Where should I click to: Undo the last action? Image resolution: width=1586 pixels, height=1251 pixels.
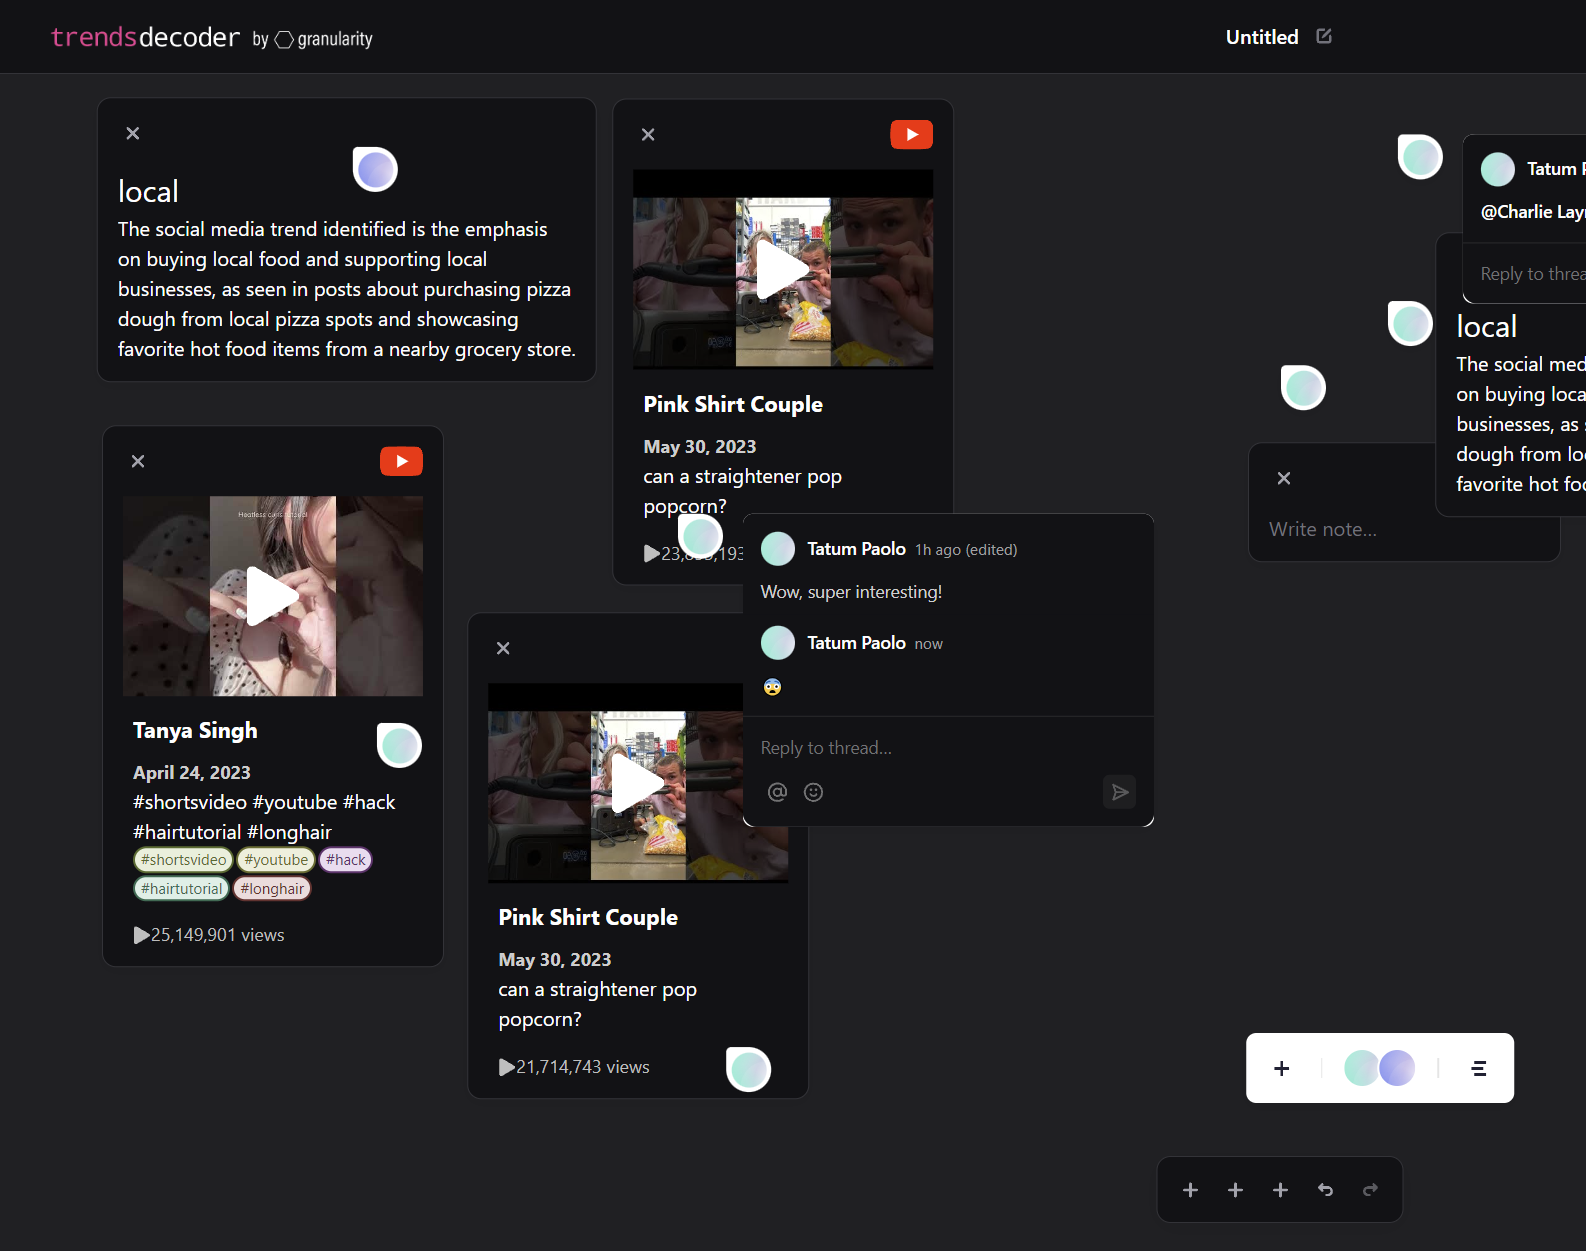pos(1325,1190)
